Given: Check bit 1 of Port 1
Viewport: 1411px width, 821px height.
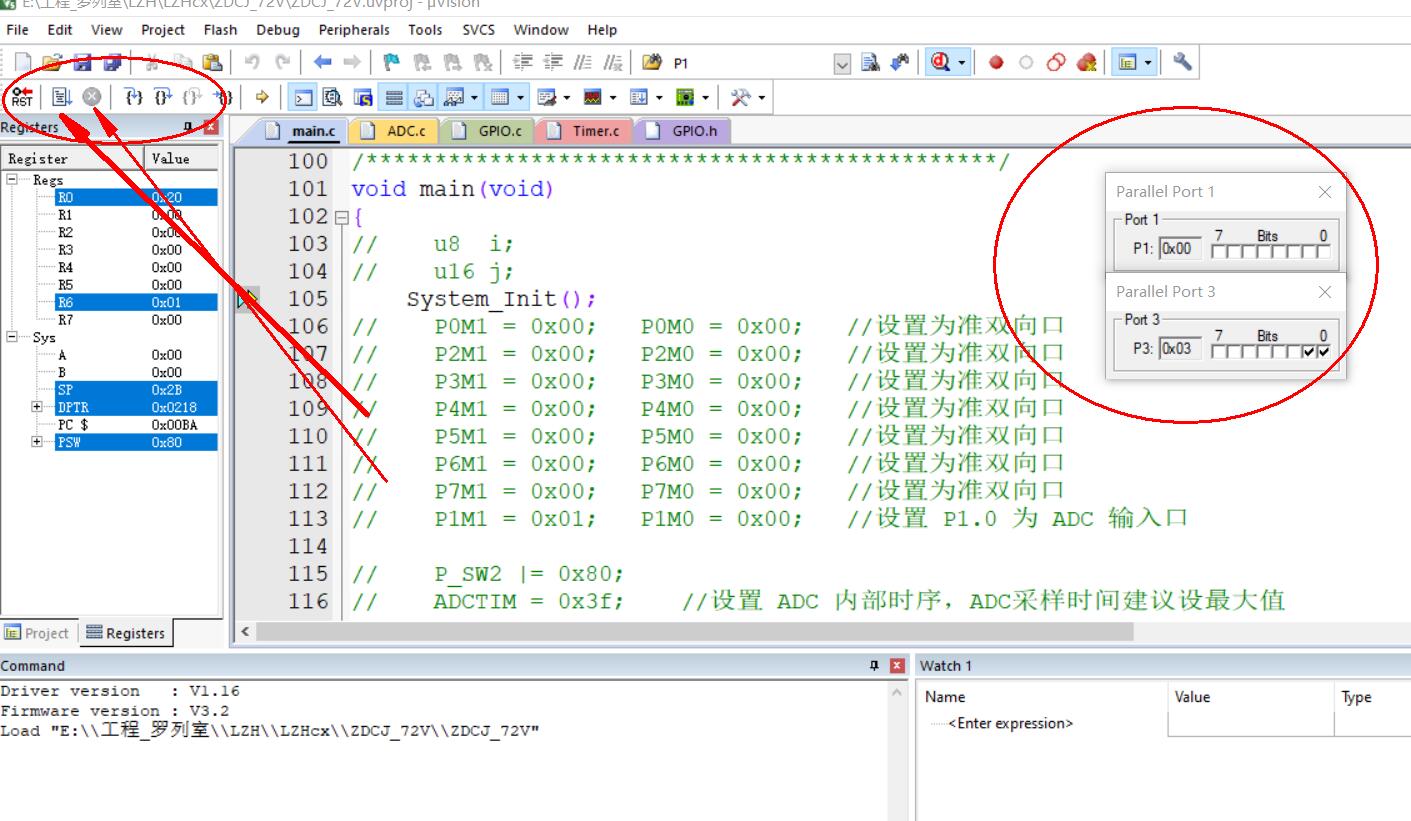Looking at the screenshot, I should coord(1309,252).
